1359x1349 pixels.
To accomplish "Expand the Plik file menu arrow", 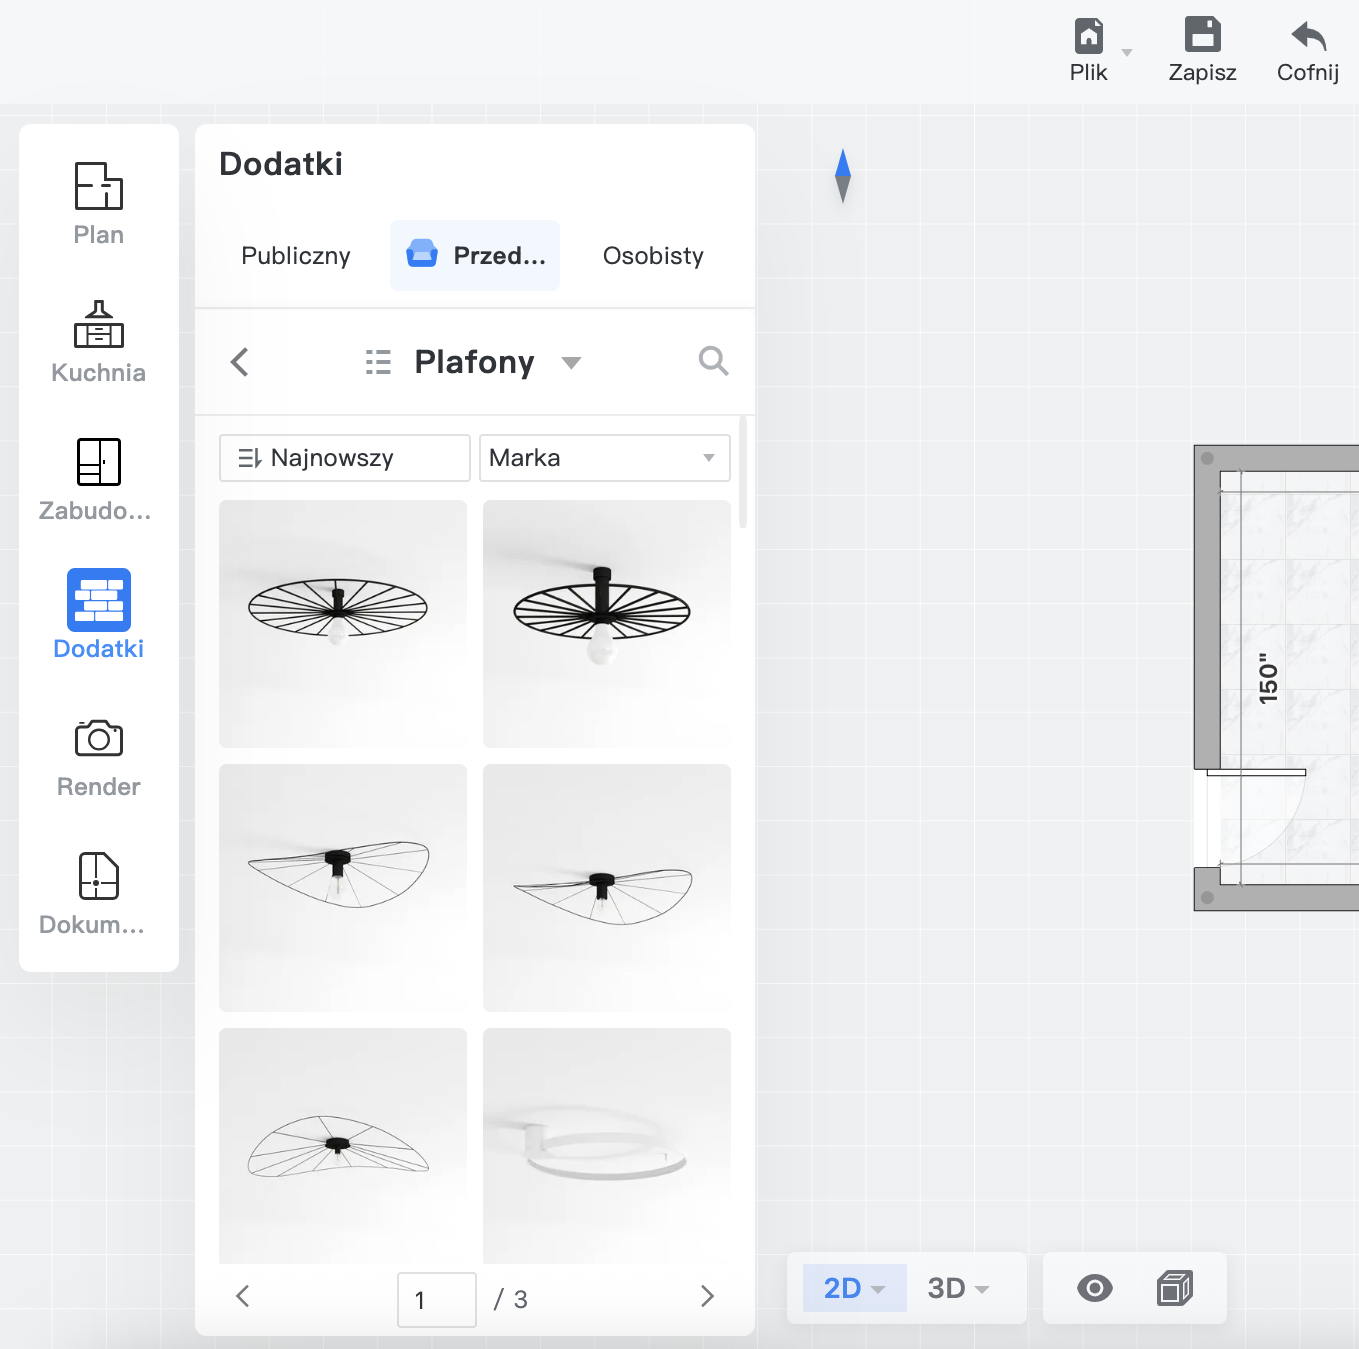I will (1127, 53).
